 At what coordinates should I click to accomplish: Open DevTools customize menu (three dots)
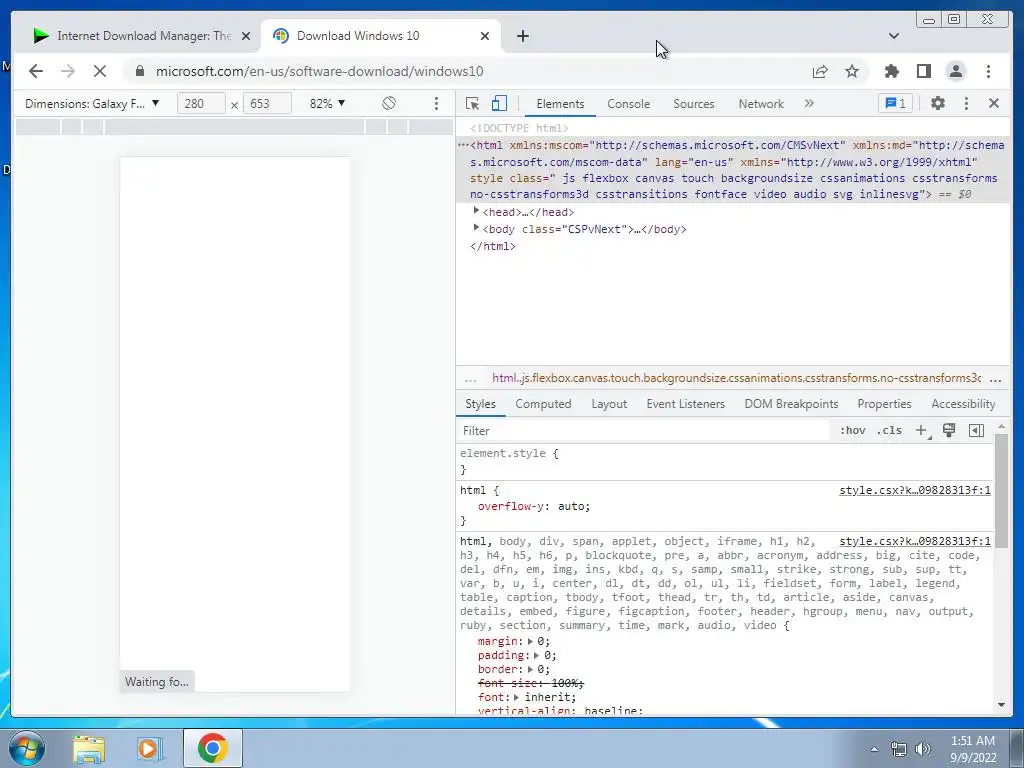tap(966, 103)
